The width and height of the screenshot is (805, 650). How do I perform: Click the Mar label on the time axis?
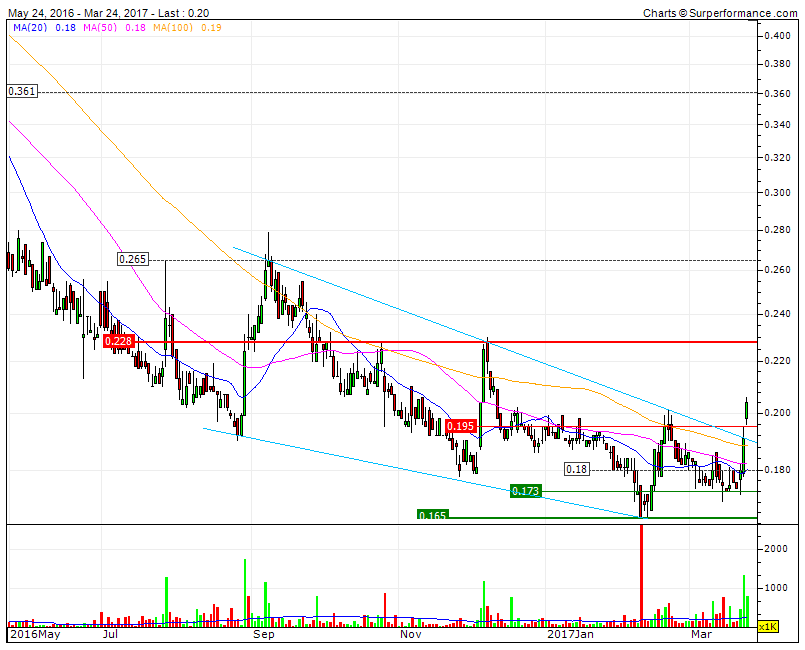pos(701,634)
